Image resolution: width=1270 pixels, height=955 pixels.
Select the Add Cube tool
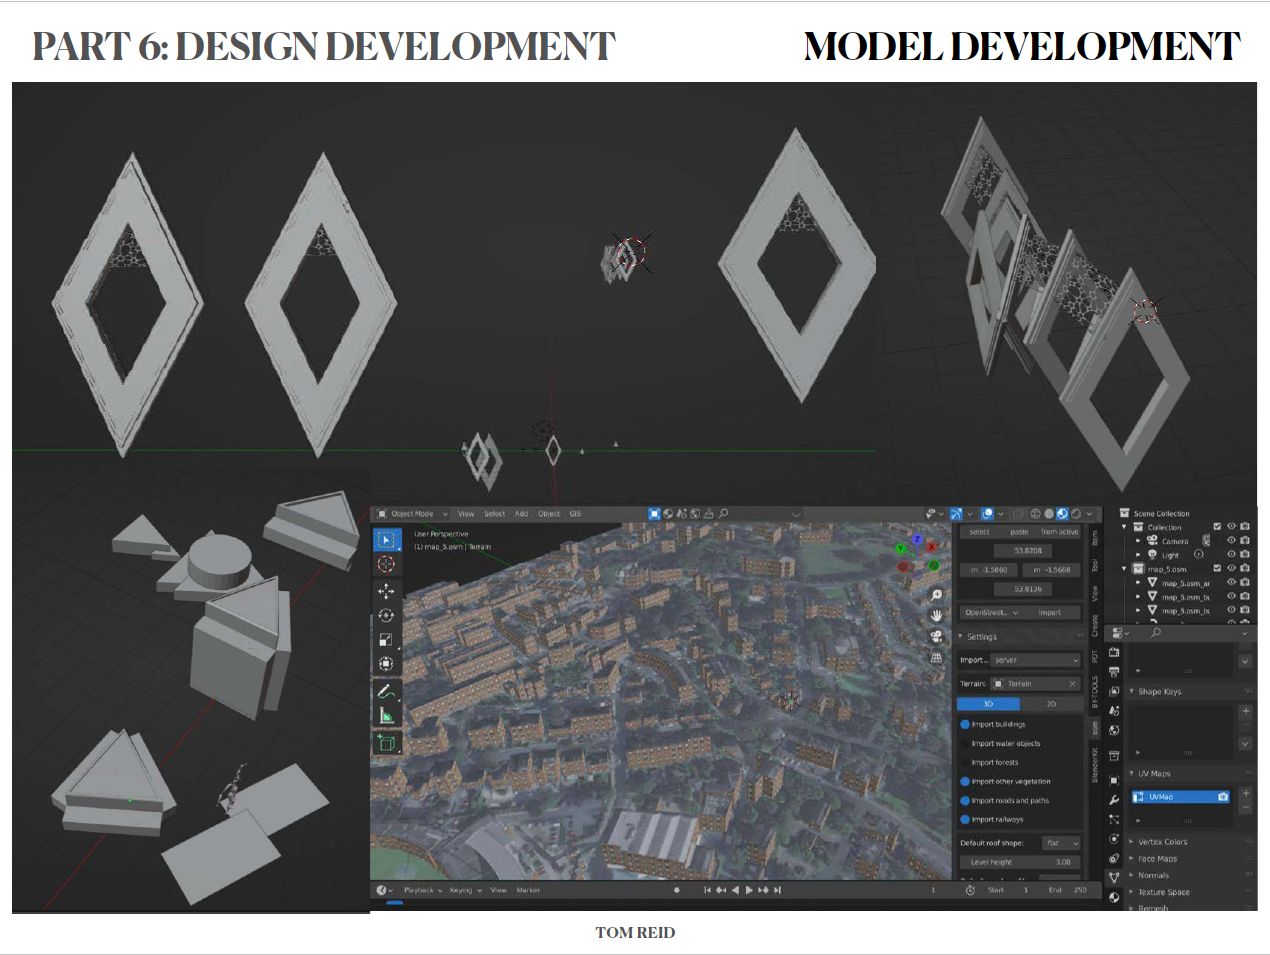pyautogui.click(x=386, y=742)
